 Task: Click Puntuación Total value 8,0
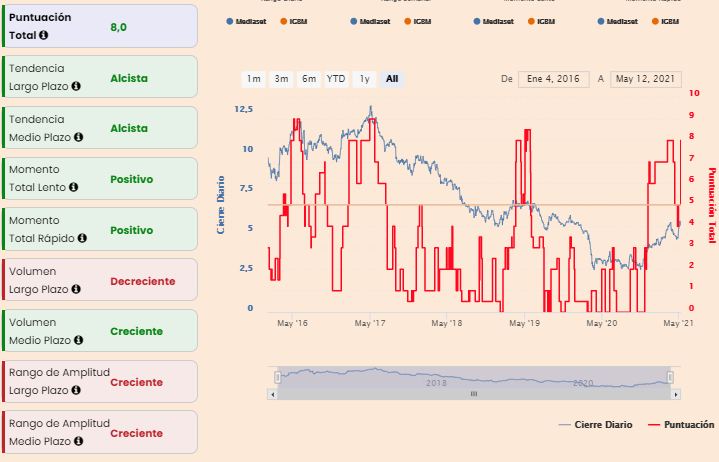[118, 28]
